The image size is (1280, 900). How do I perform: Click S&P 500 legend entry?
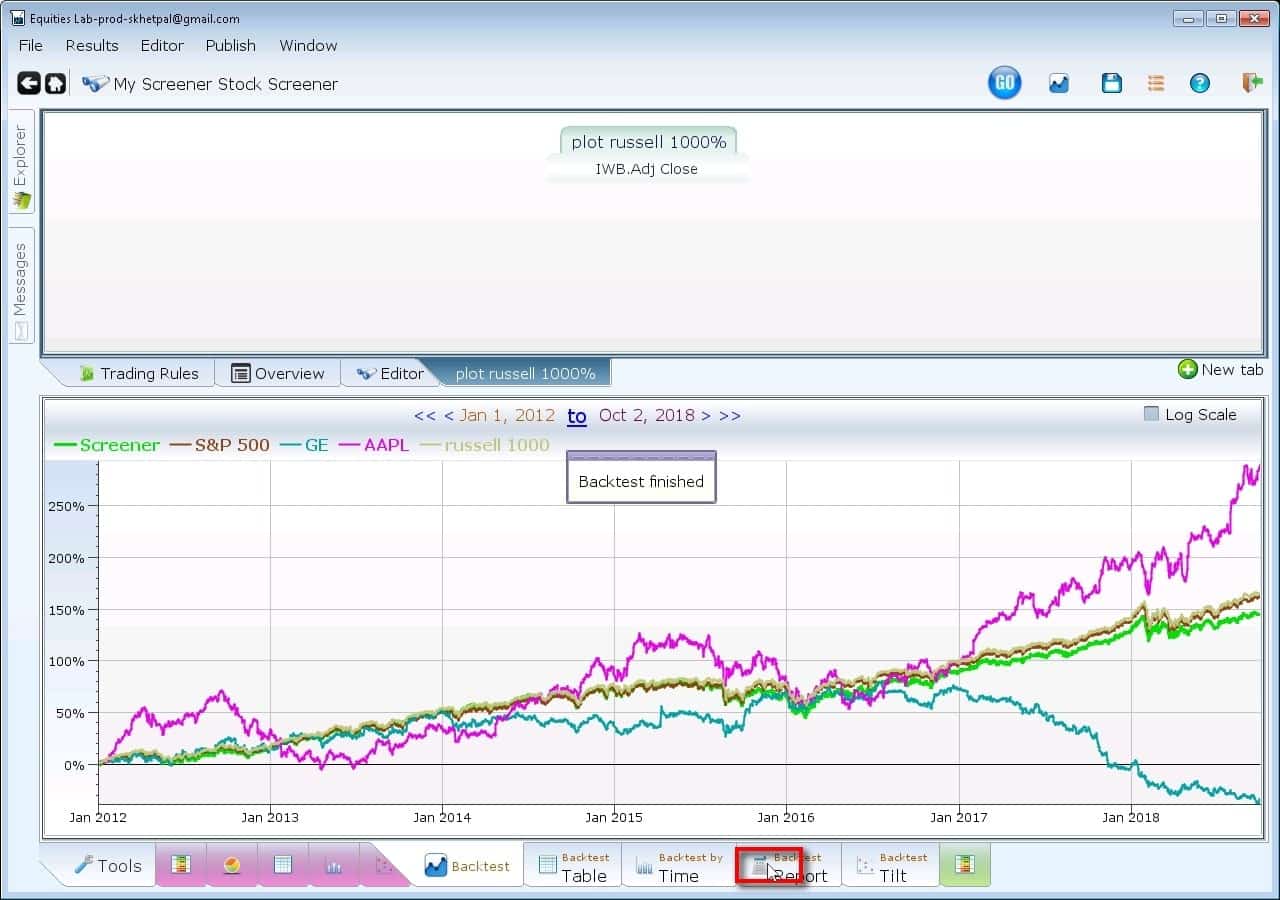point(219,445)
